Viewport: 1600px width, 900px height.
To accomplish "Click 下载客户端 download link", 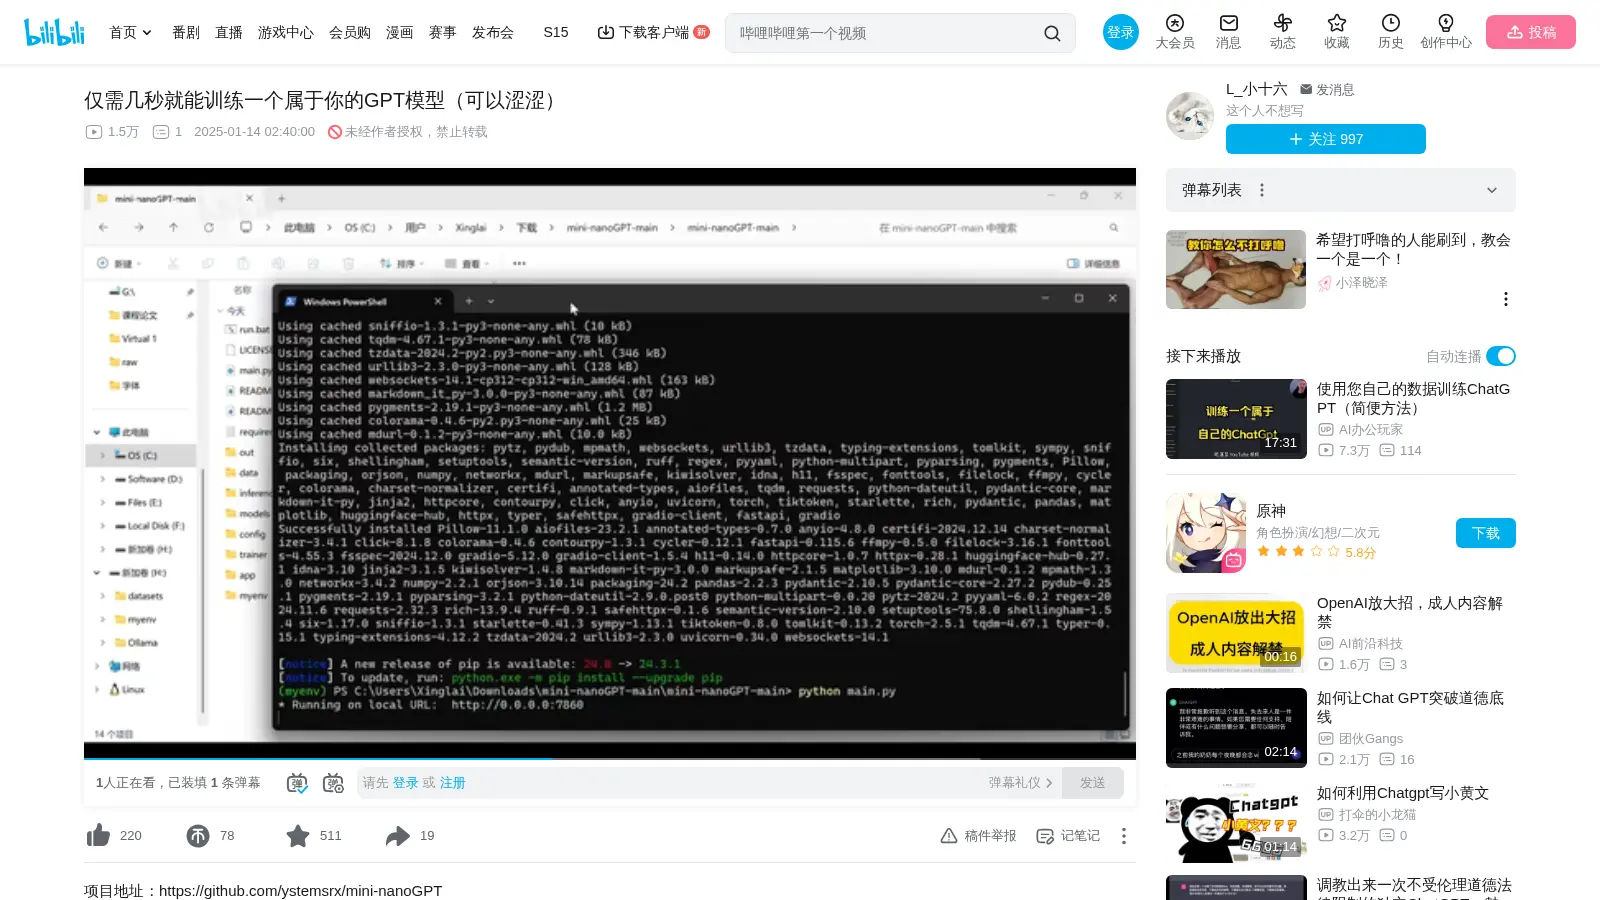I will pos(653,33).
